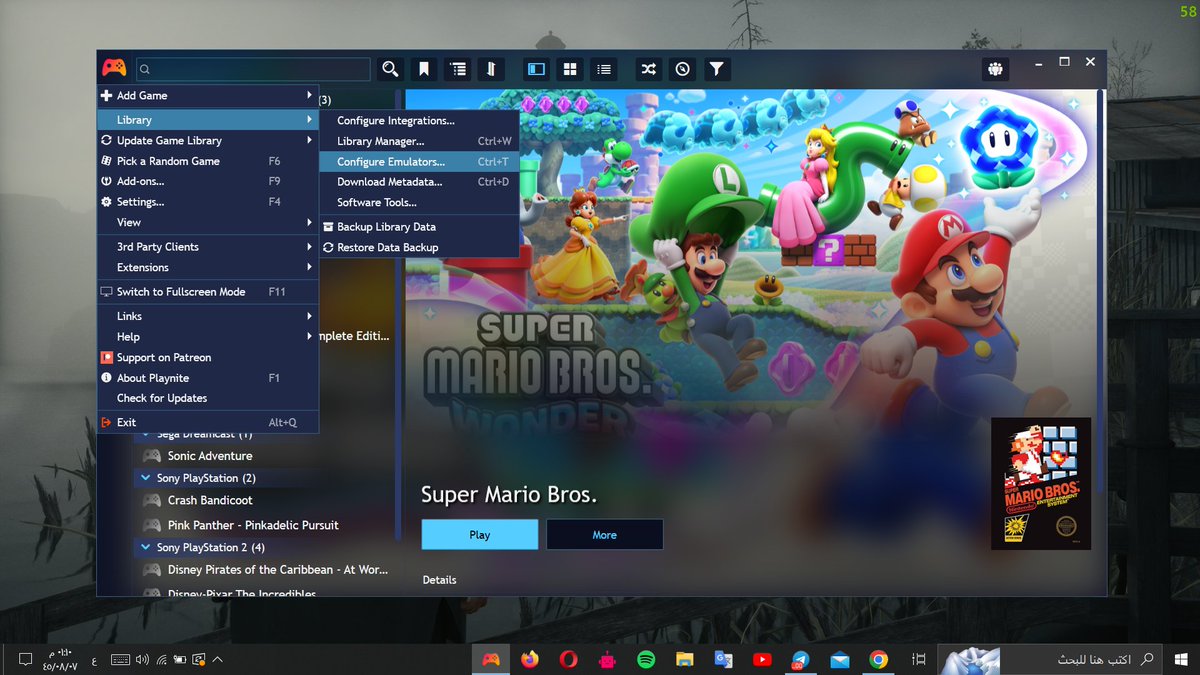
Task: Click the community icon near window controls
Action: tap(995, 69)
